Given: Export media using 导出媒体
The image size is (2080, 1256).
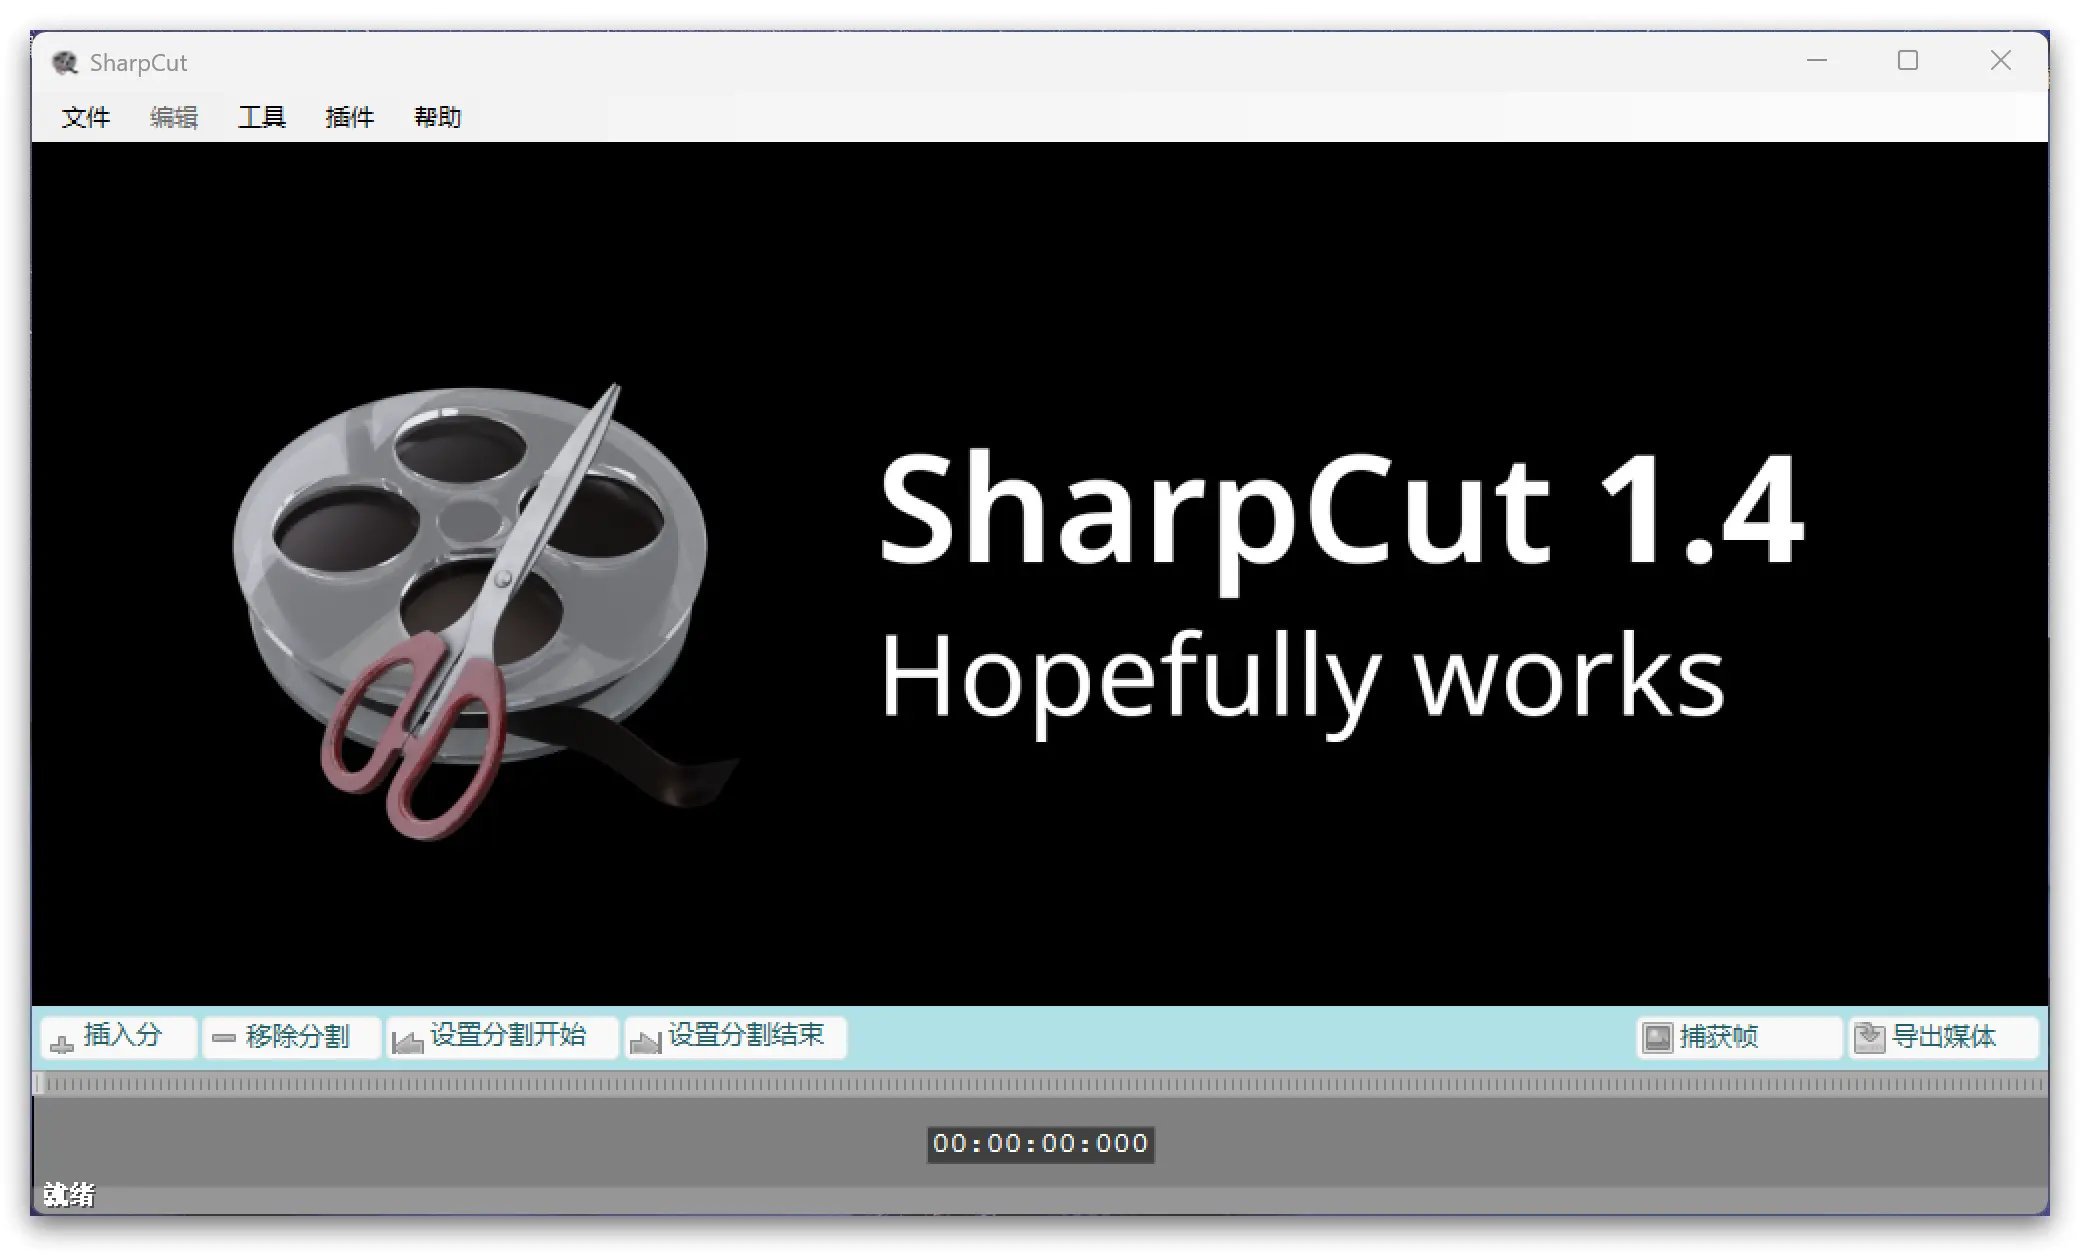Looking at the screenshot, I should 1943,1037.
